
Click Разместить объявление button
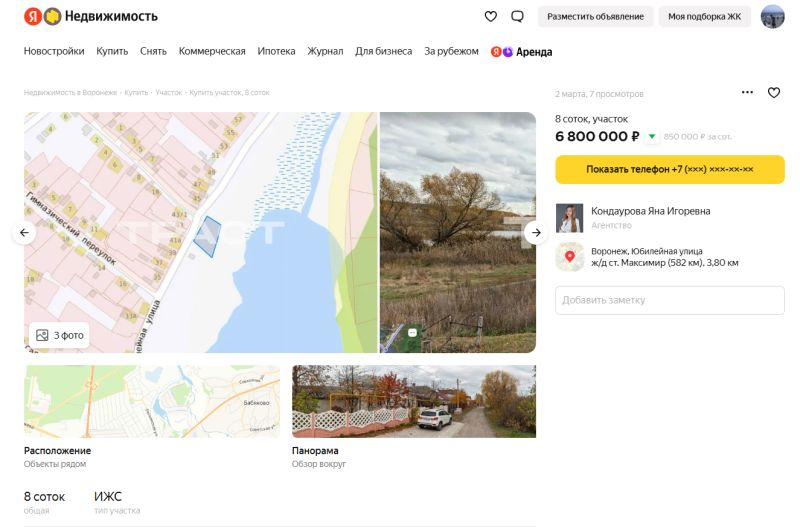point(595,16)
